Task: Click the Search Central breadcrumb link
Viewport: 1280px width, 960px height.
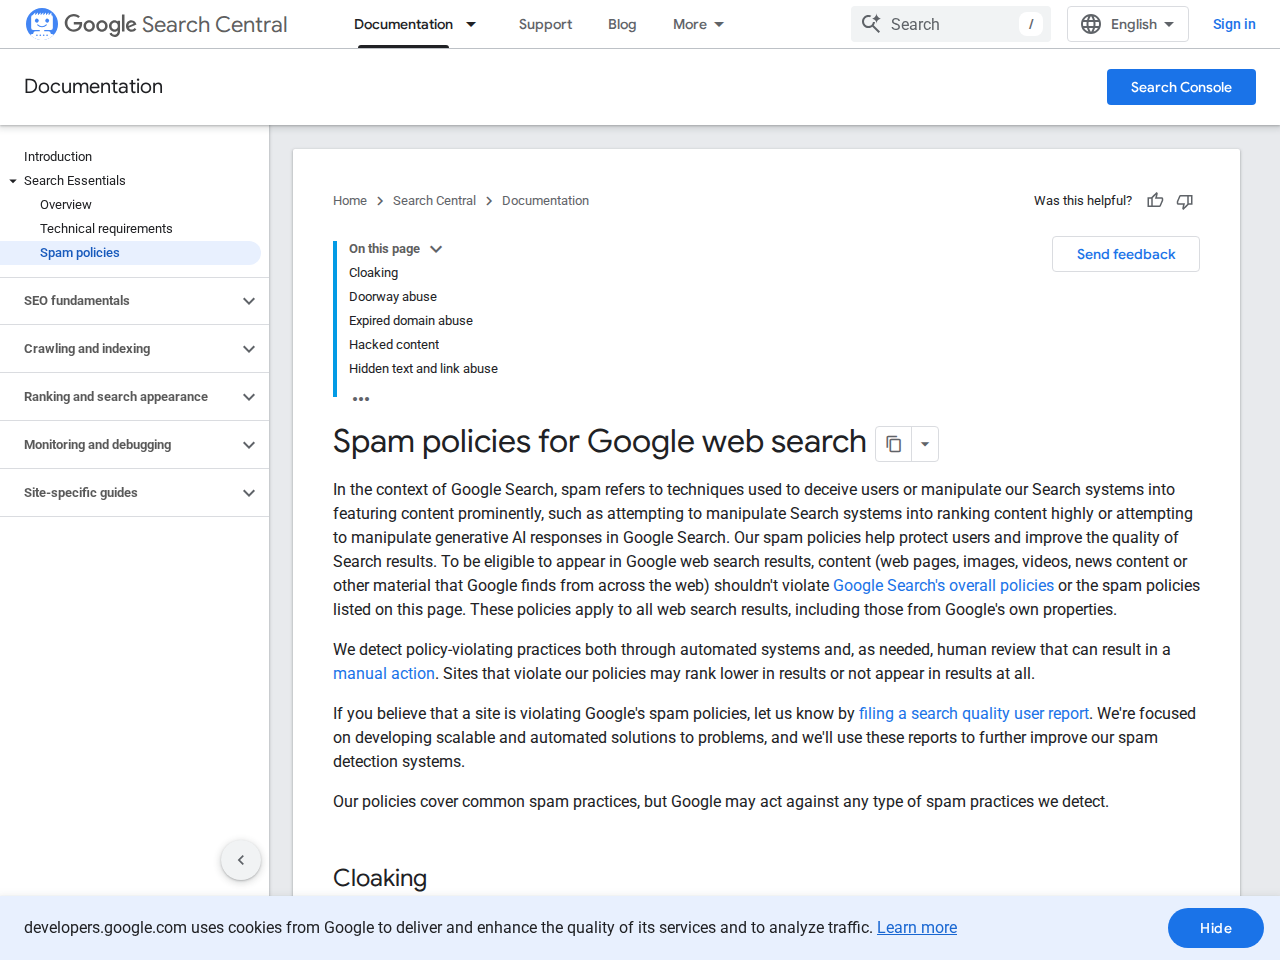Action: [434, 201]
